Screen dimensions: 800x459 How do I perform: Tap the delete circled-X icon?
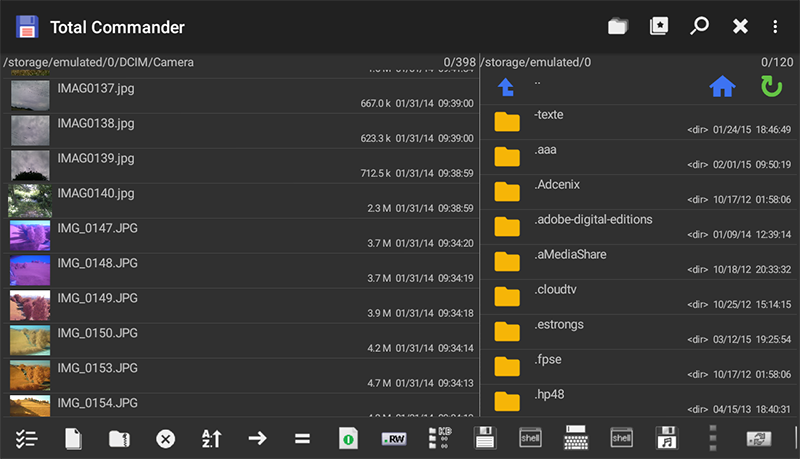[165, 439]
